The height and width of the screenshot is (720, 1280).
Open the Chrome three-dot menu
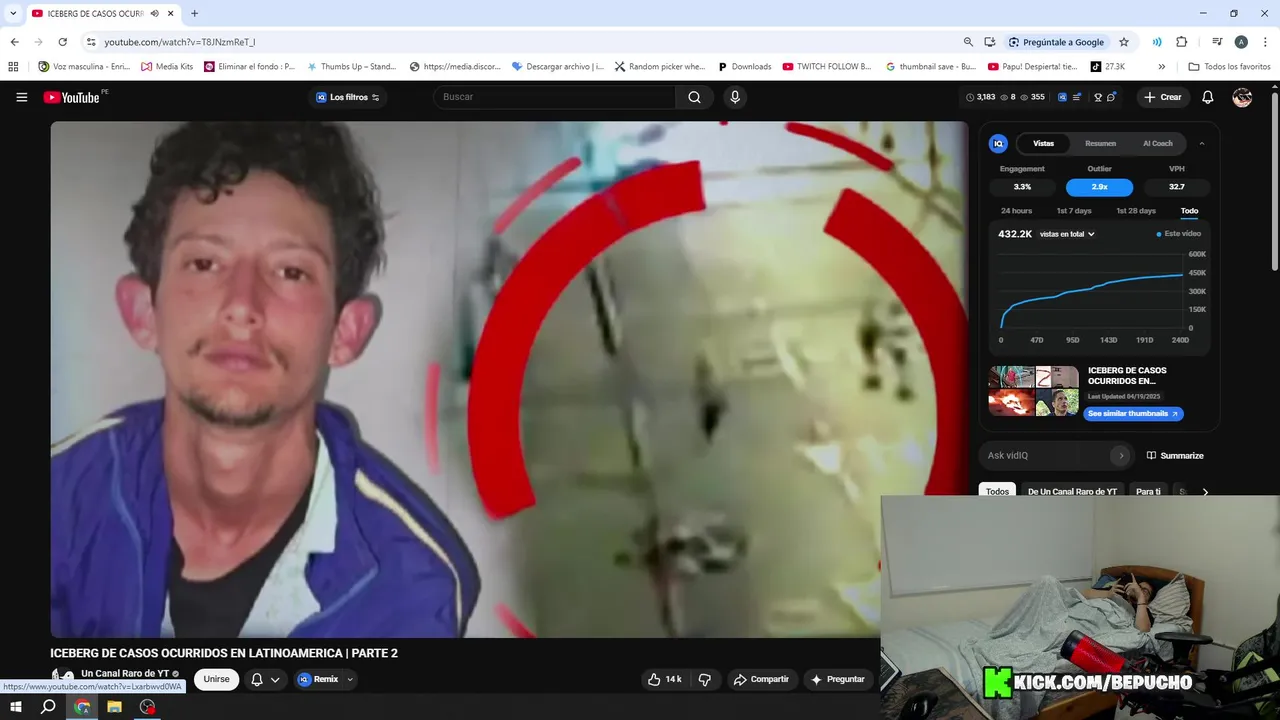(1263, 42)
